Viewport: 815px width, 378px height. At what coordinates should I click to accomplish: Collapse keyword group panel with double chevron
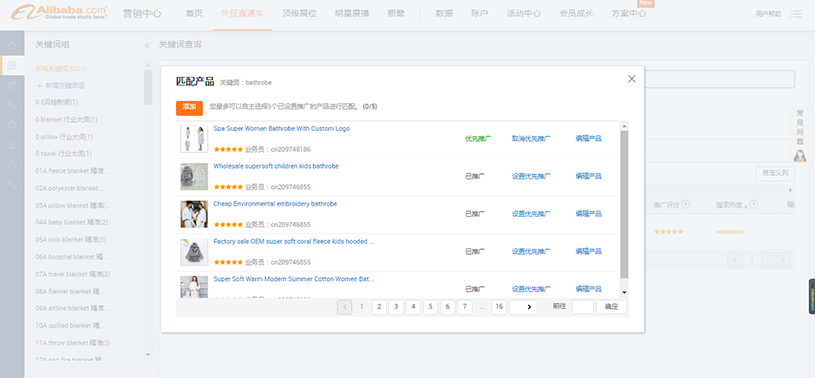147,46
